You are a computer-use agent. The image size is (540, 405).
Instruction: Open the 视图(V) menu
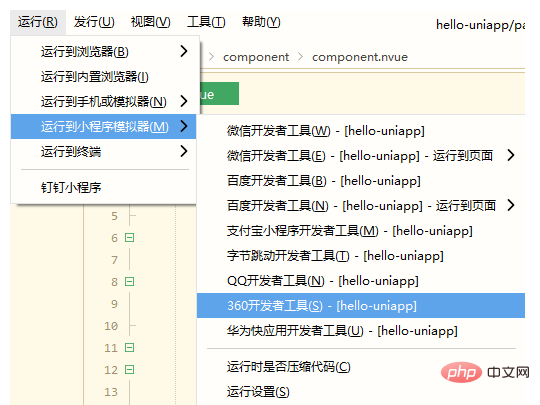(x=150, y=22)
